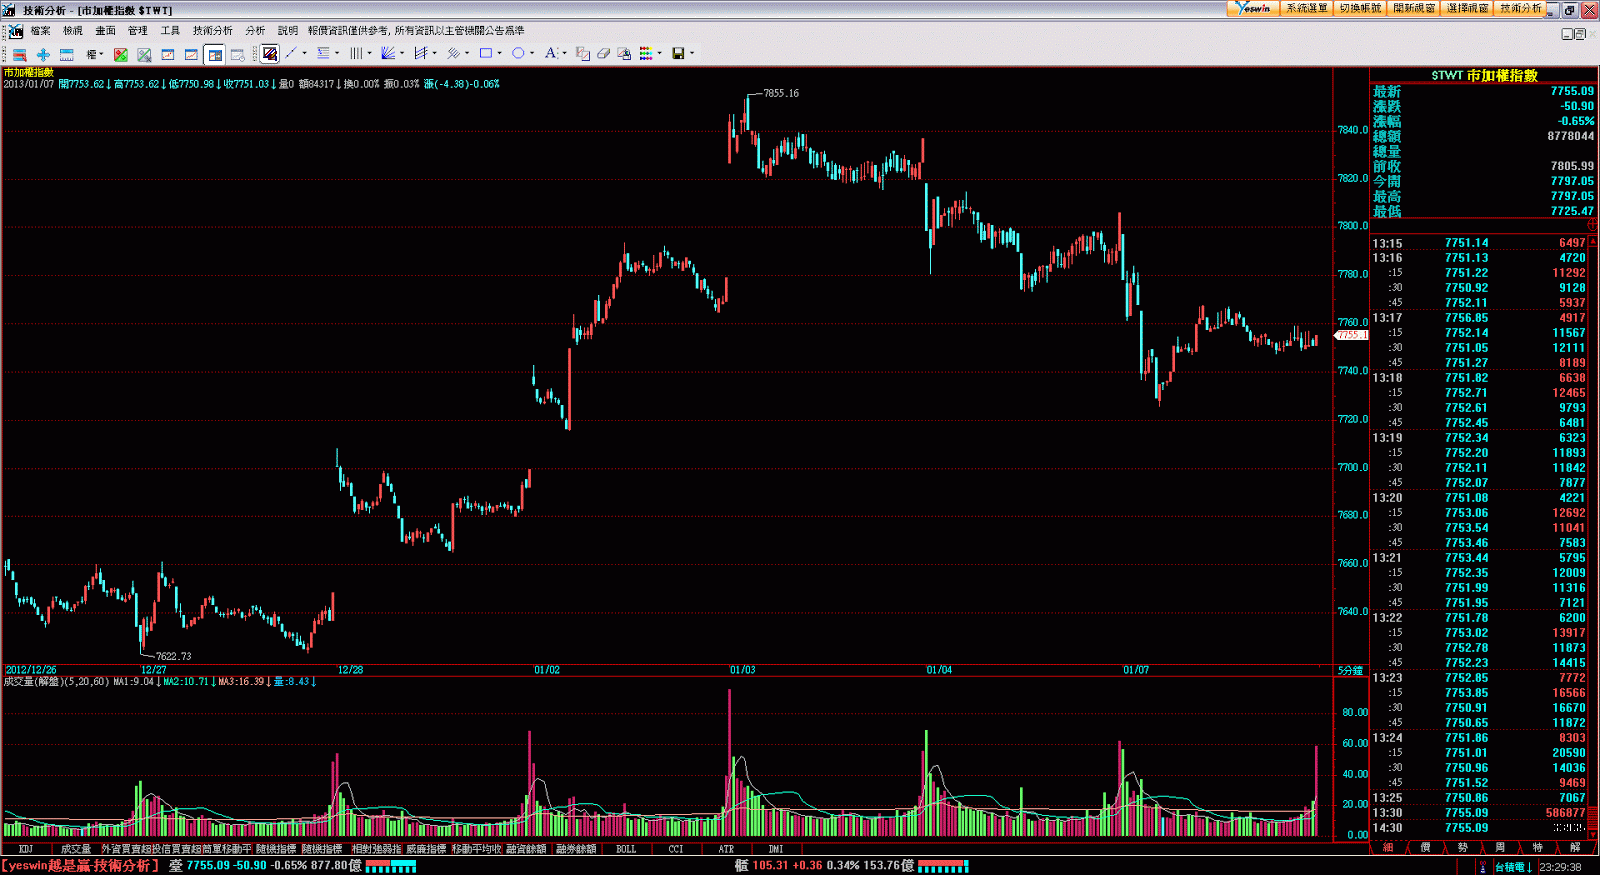This screenshot has height=875, width=1600.
Task: Switch to the KDJ indicator tab
Action: [26, 849]
